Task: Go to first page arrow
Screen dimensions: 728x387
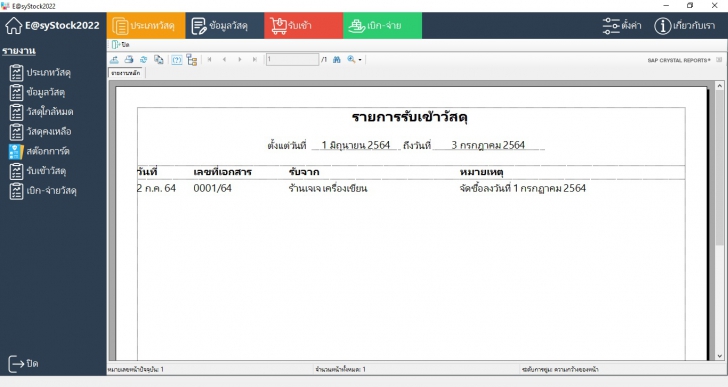Action: coord(210,59)
